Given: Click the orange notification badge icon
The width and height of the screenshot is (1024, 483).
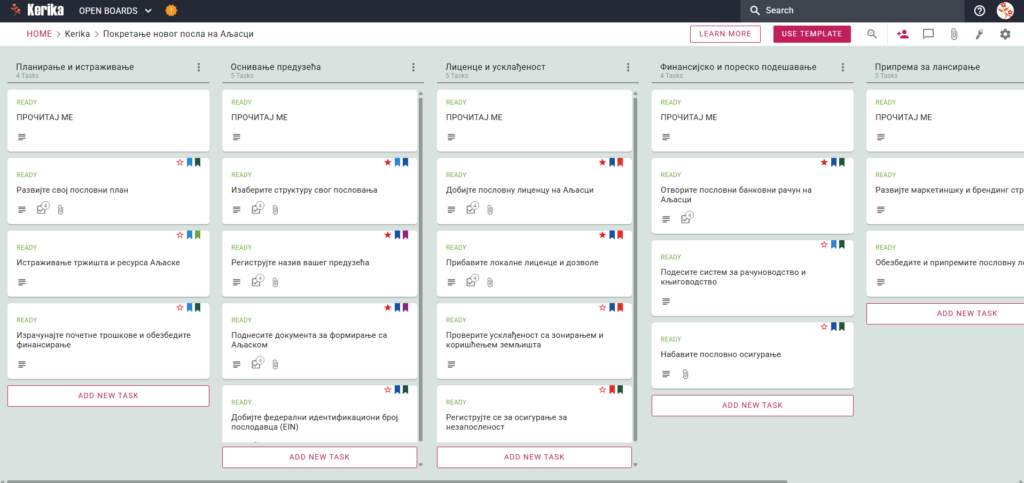Looking at the screenshot, I should (171, 10).
